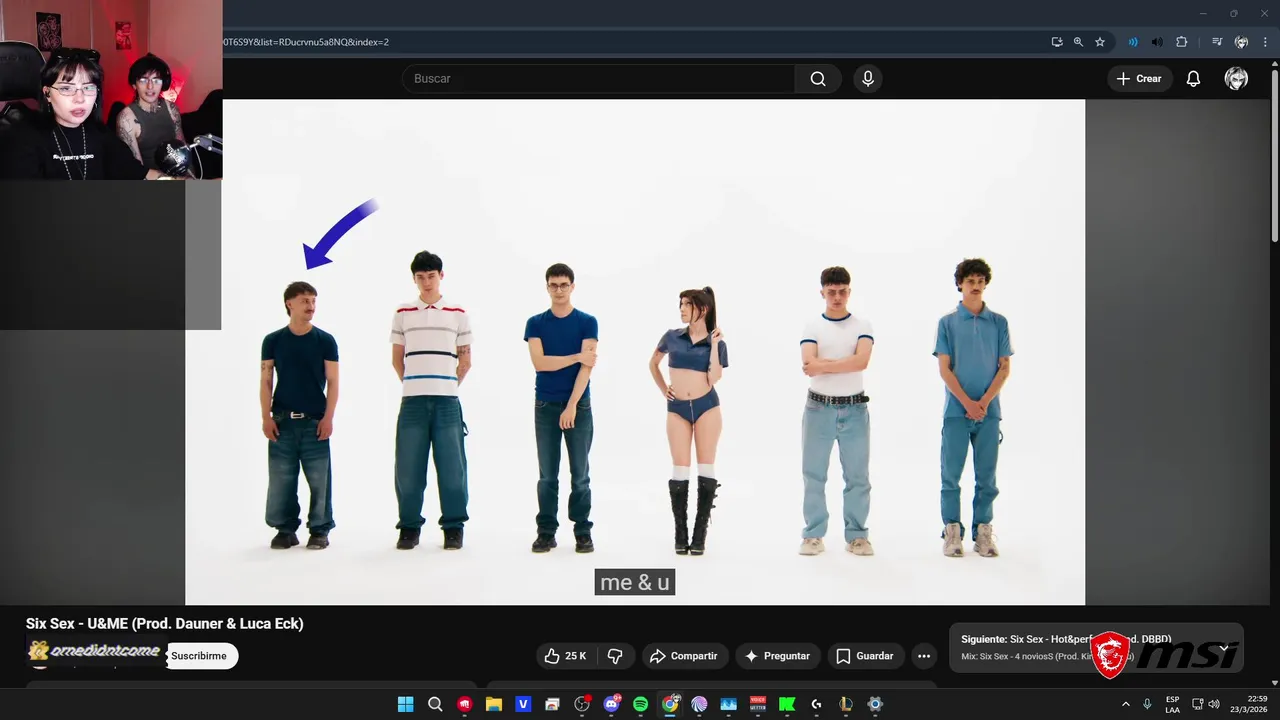Open Spotify from the taskbar
Image resolution: width=1280 pixels, height=720 pixels.
click(640, 704)
